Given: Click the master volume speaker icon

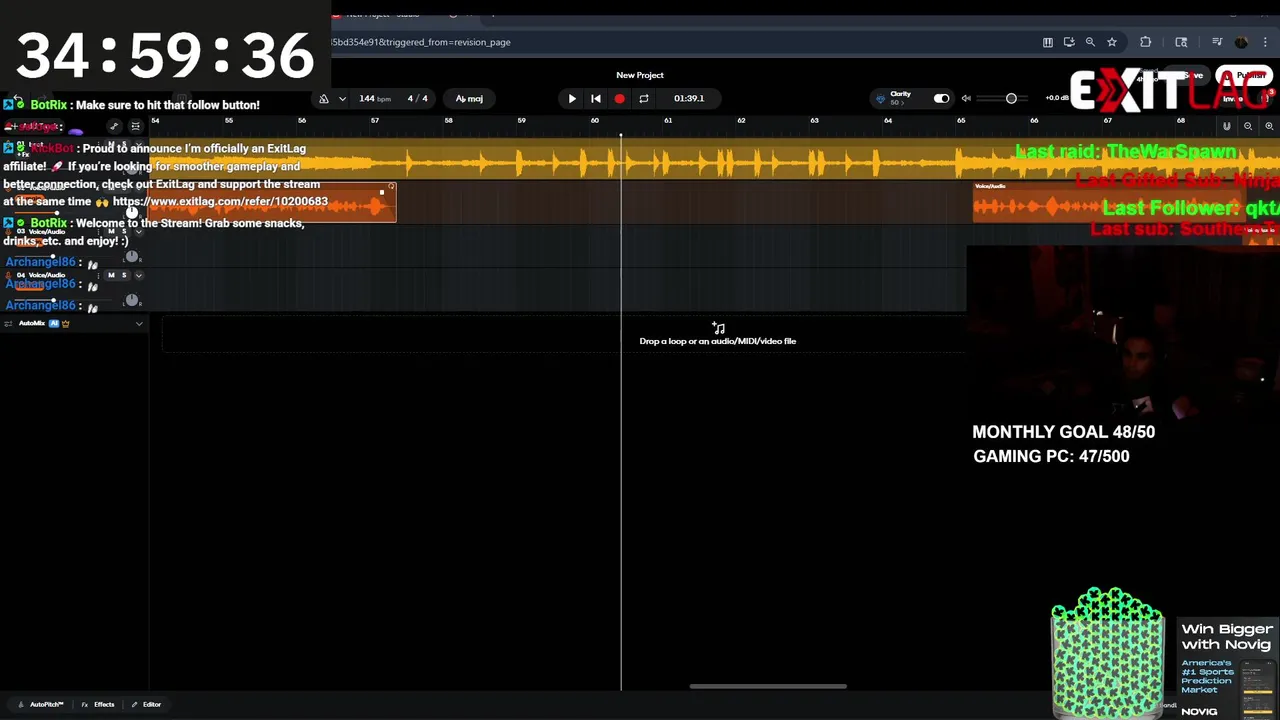Looking at the screenshot, I should 967,99.
